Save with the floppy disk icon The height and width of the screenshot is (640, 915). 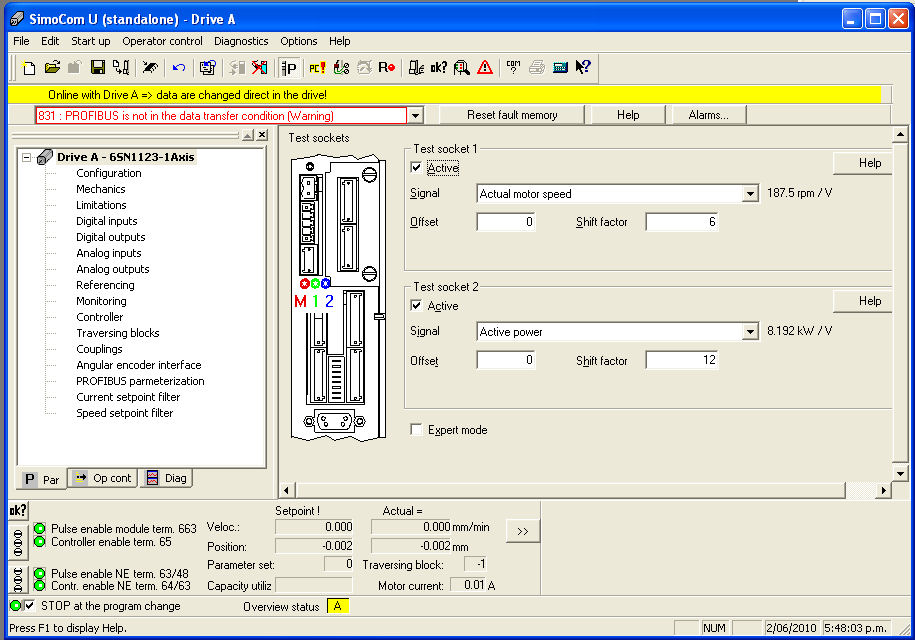coord(97,68)
